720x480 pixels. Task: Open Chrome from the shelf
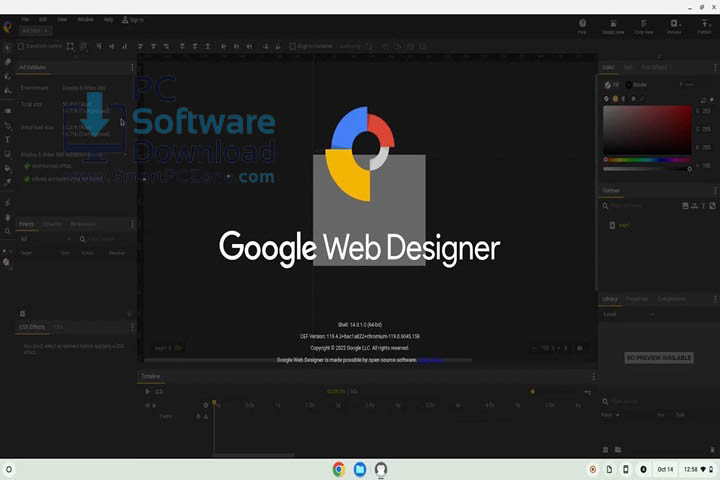[x=339, y=469]
